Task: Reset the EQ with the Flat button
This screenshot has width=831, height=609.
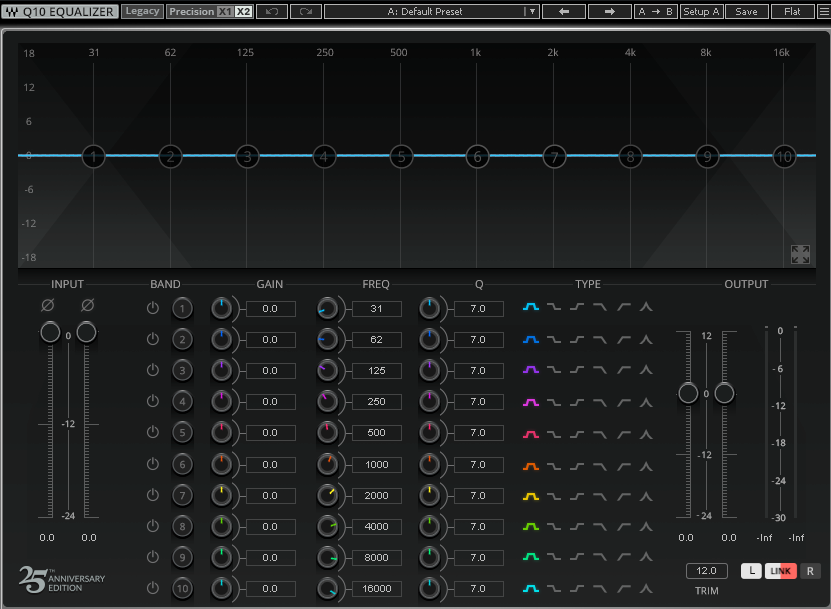Action: tap(792, 11)
